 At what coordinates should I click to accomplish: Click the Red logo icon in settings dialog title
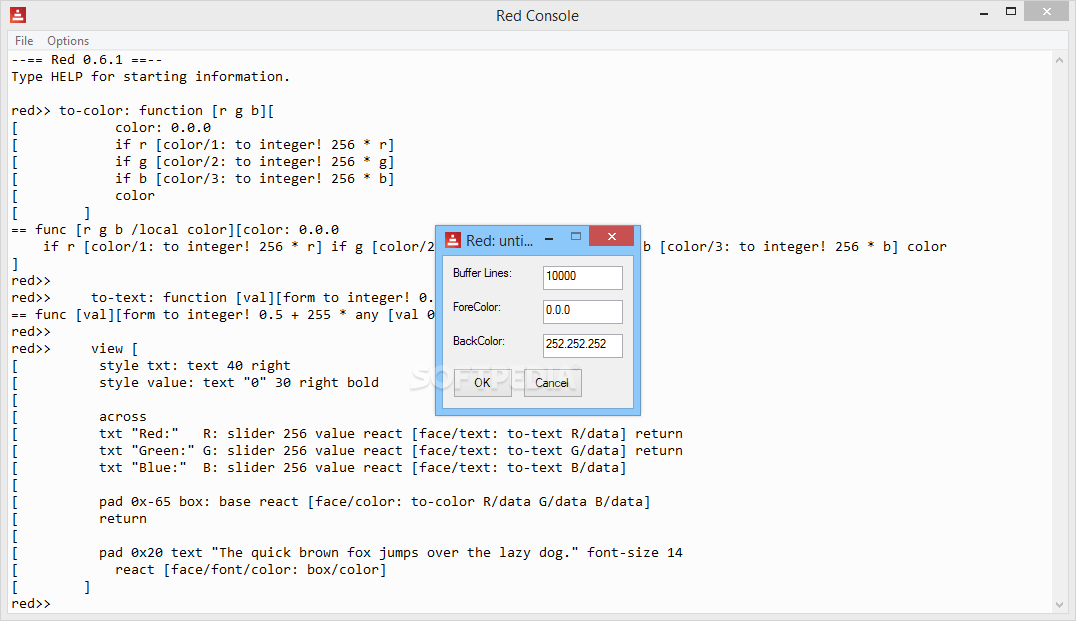coord(453,240)
